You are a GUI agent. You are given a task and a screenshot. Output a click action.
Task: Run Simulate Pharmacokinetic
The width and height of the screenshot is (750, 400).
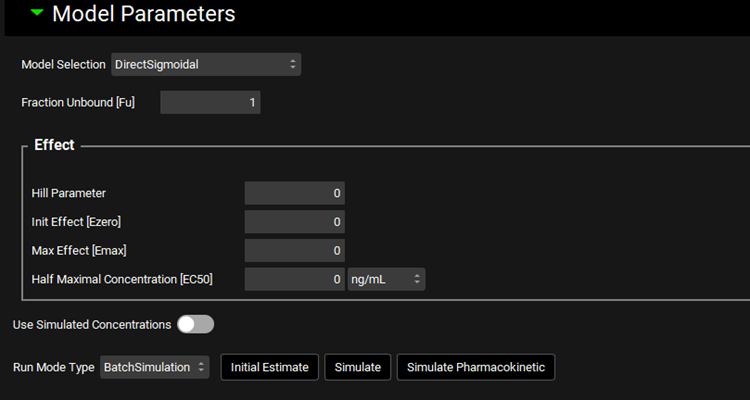pos(476,367)
